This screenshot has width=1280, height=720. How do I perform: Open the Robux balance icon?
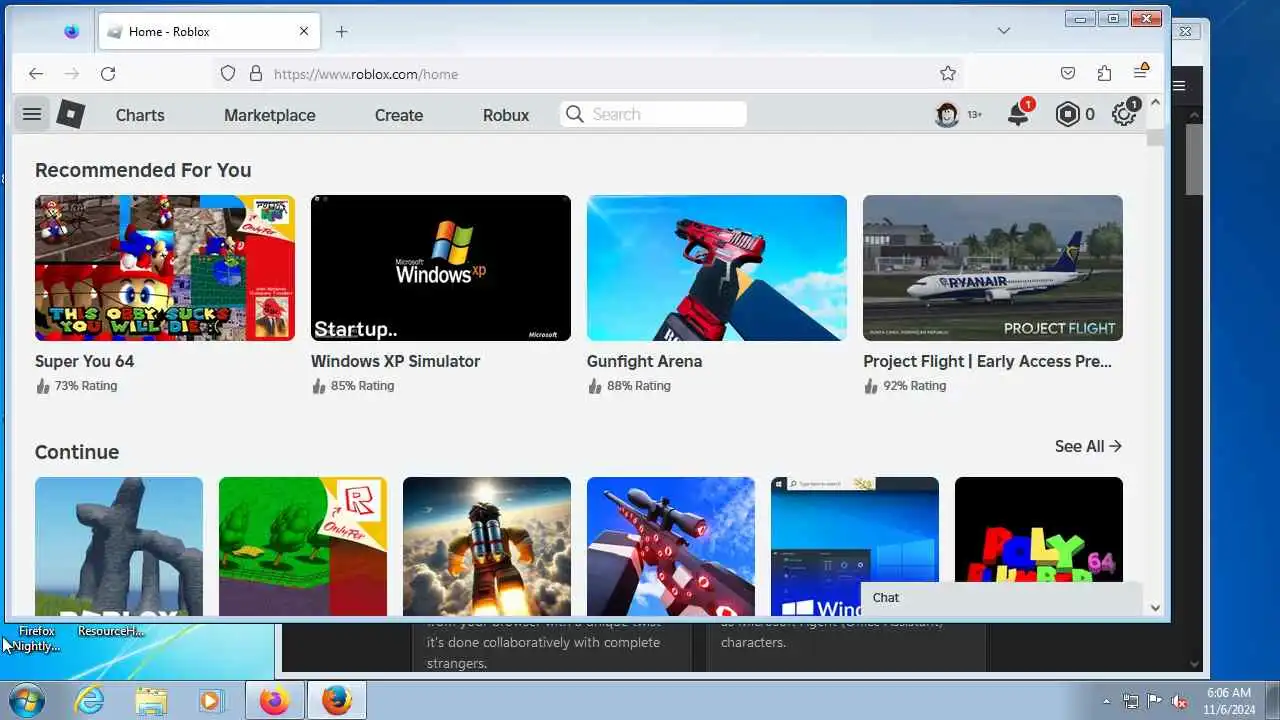1068,114
